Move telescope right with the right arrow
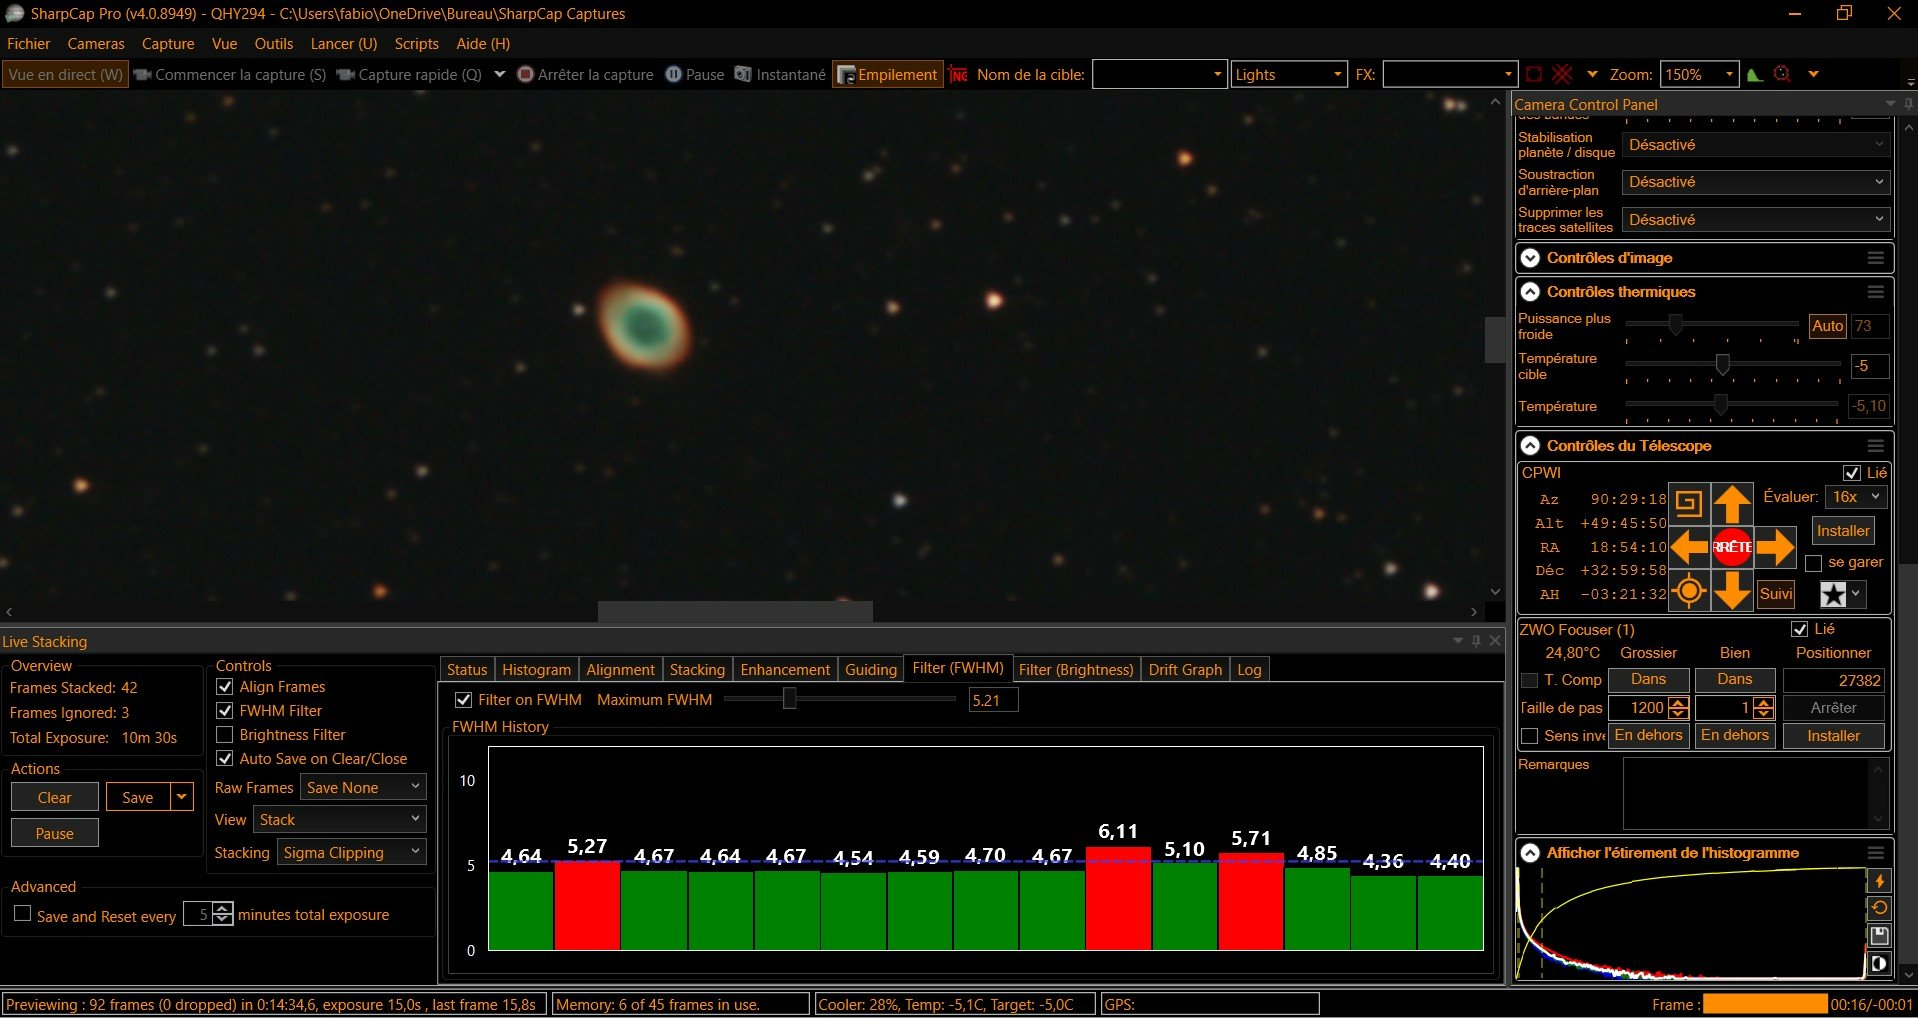The height and width of the screenshot is (1018, 1918). pyautogui.click(x=1775, y=547)
